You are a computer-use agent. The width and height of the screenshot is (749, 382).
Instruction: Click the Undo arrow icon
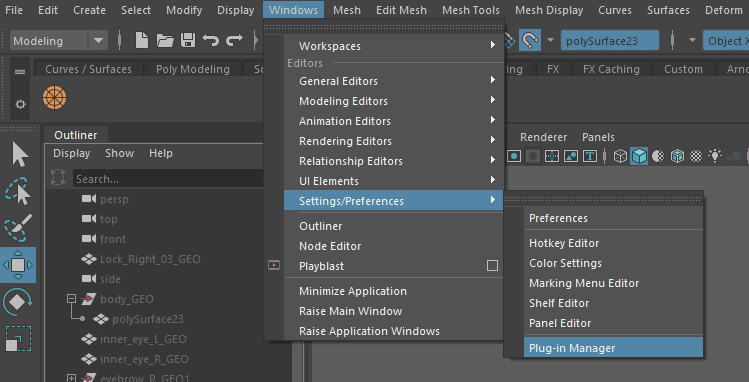pyautogui.click(x=210, y=41)
